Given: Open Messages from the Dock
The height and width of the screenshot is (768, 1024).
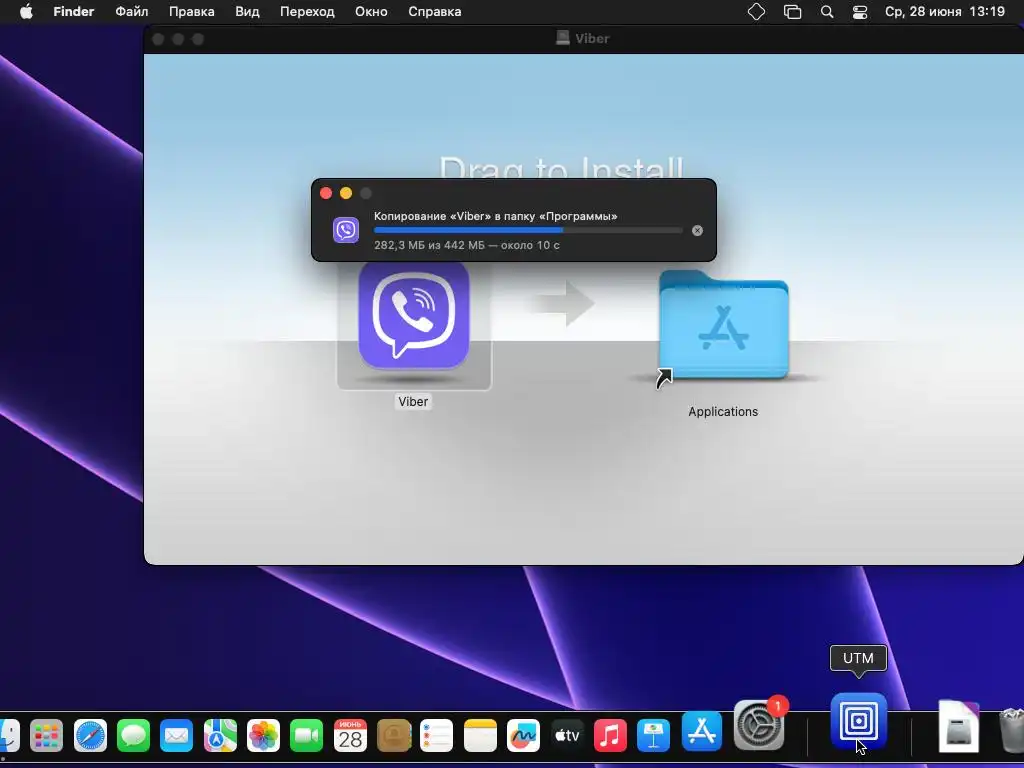Looking at the screenshot, I should point(133,737).
